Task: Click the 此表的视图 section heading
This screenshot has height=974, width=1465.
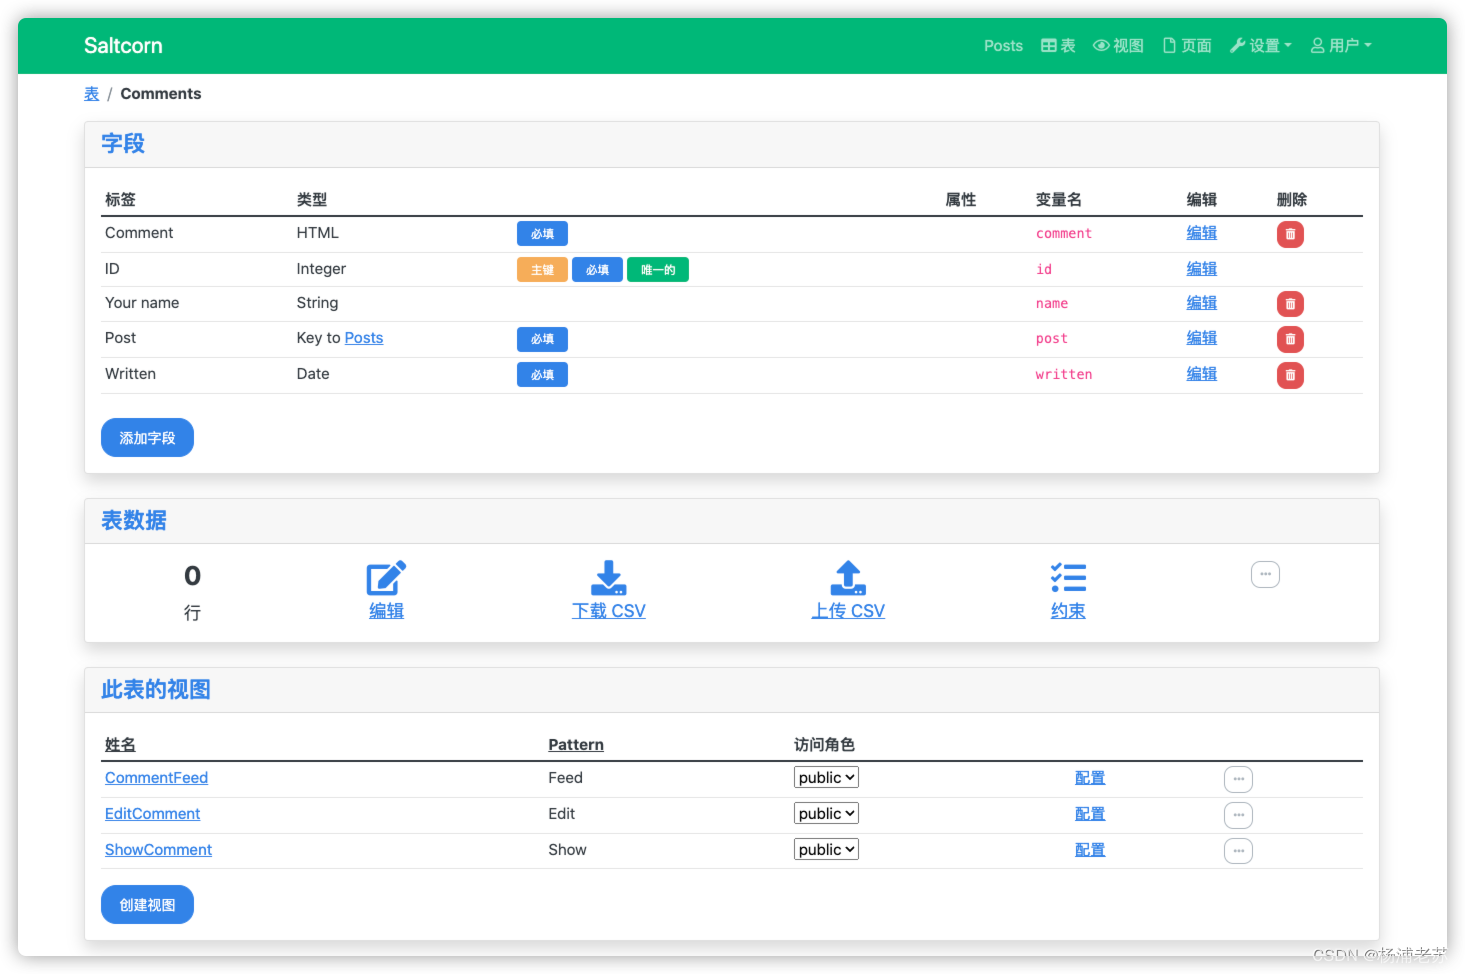Action: point(155,689)
